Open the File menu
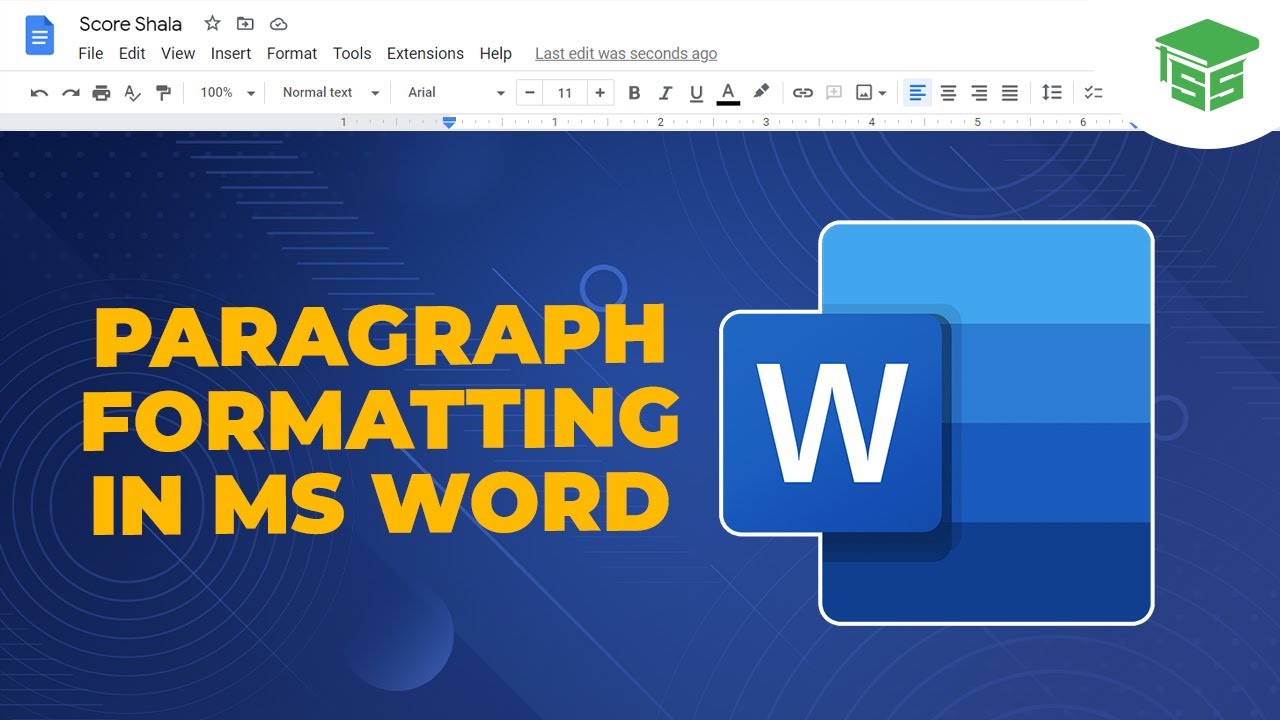 coord(90,54)
